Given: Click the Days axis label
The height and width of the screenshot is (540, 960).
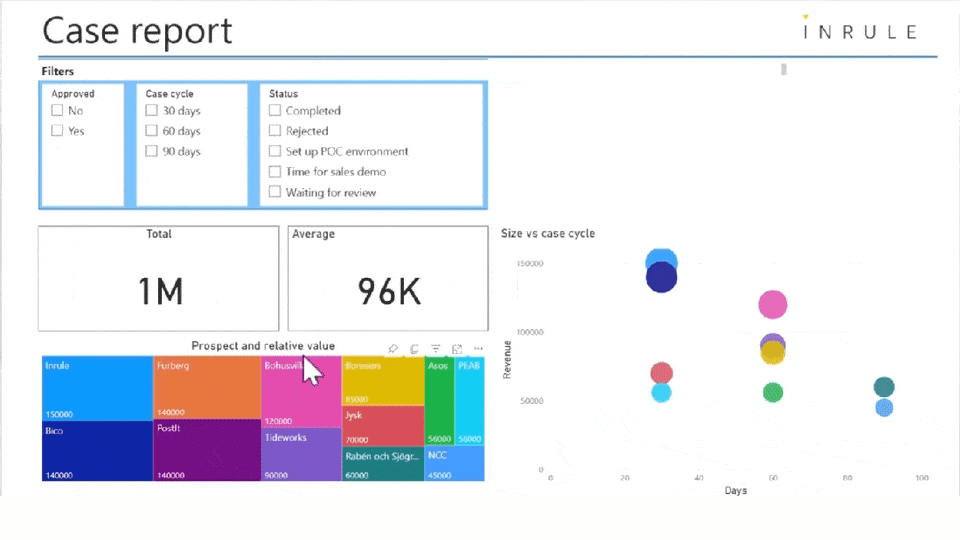Looking at the screenshot, I should 736,490.
